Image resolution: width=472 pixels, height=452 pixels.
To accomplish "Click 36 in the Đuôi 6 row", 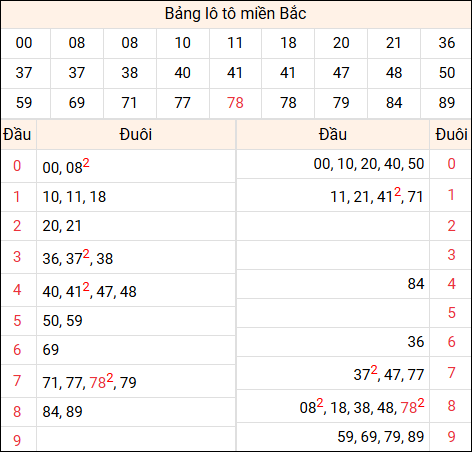I will (x=416, y=342).
